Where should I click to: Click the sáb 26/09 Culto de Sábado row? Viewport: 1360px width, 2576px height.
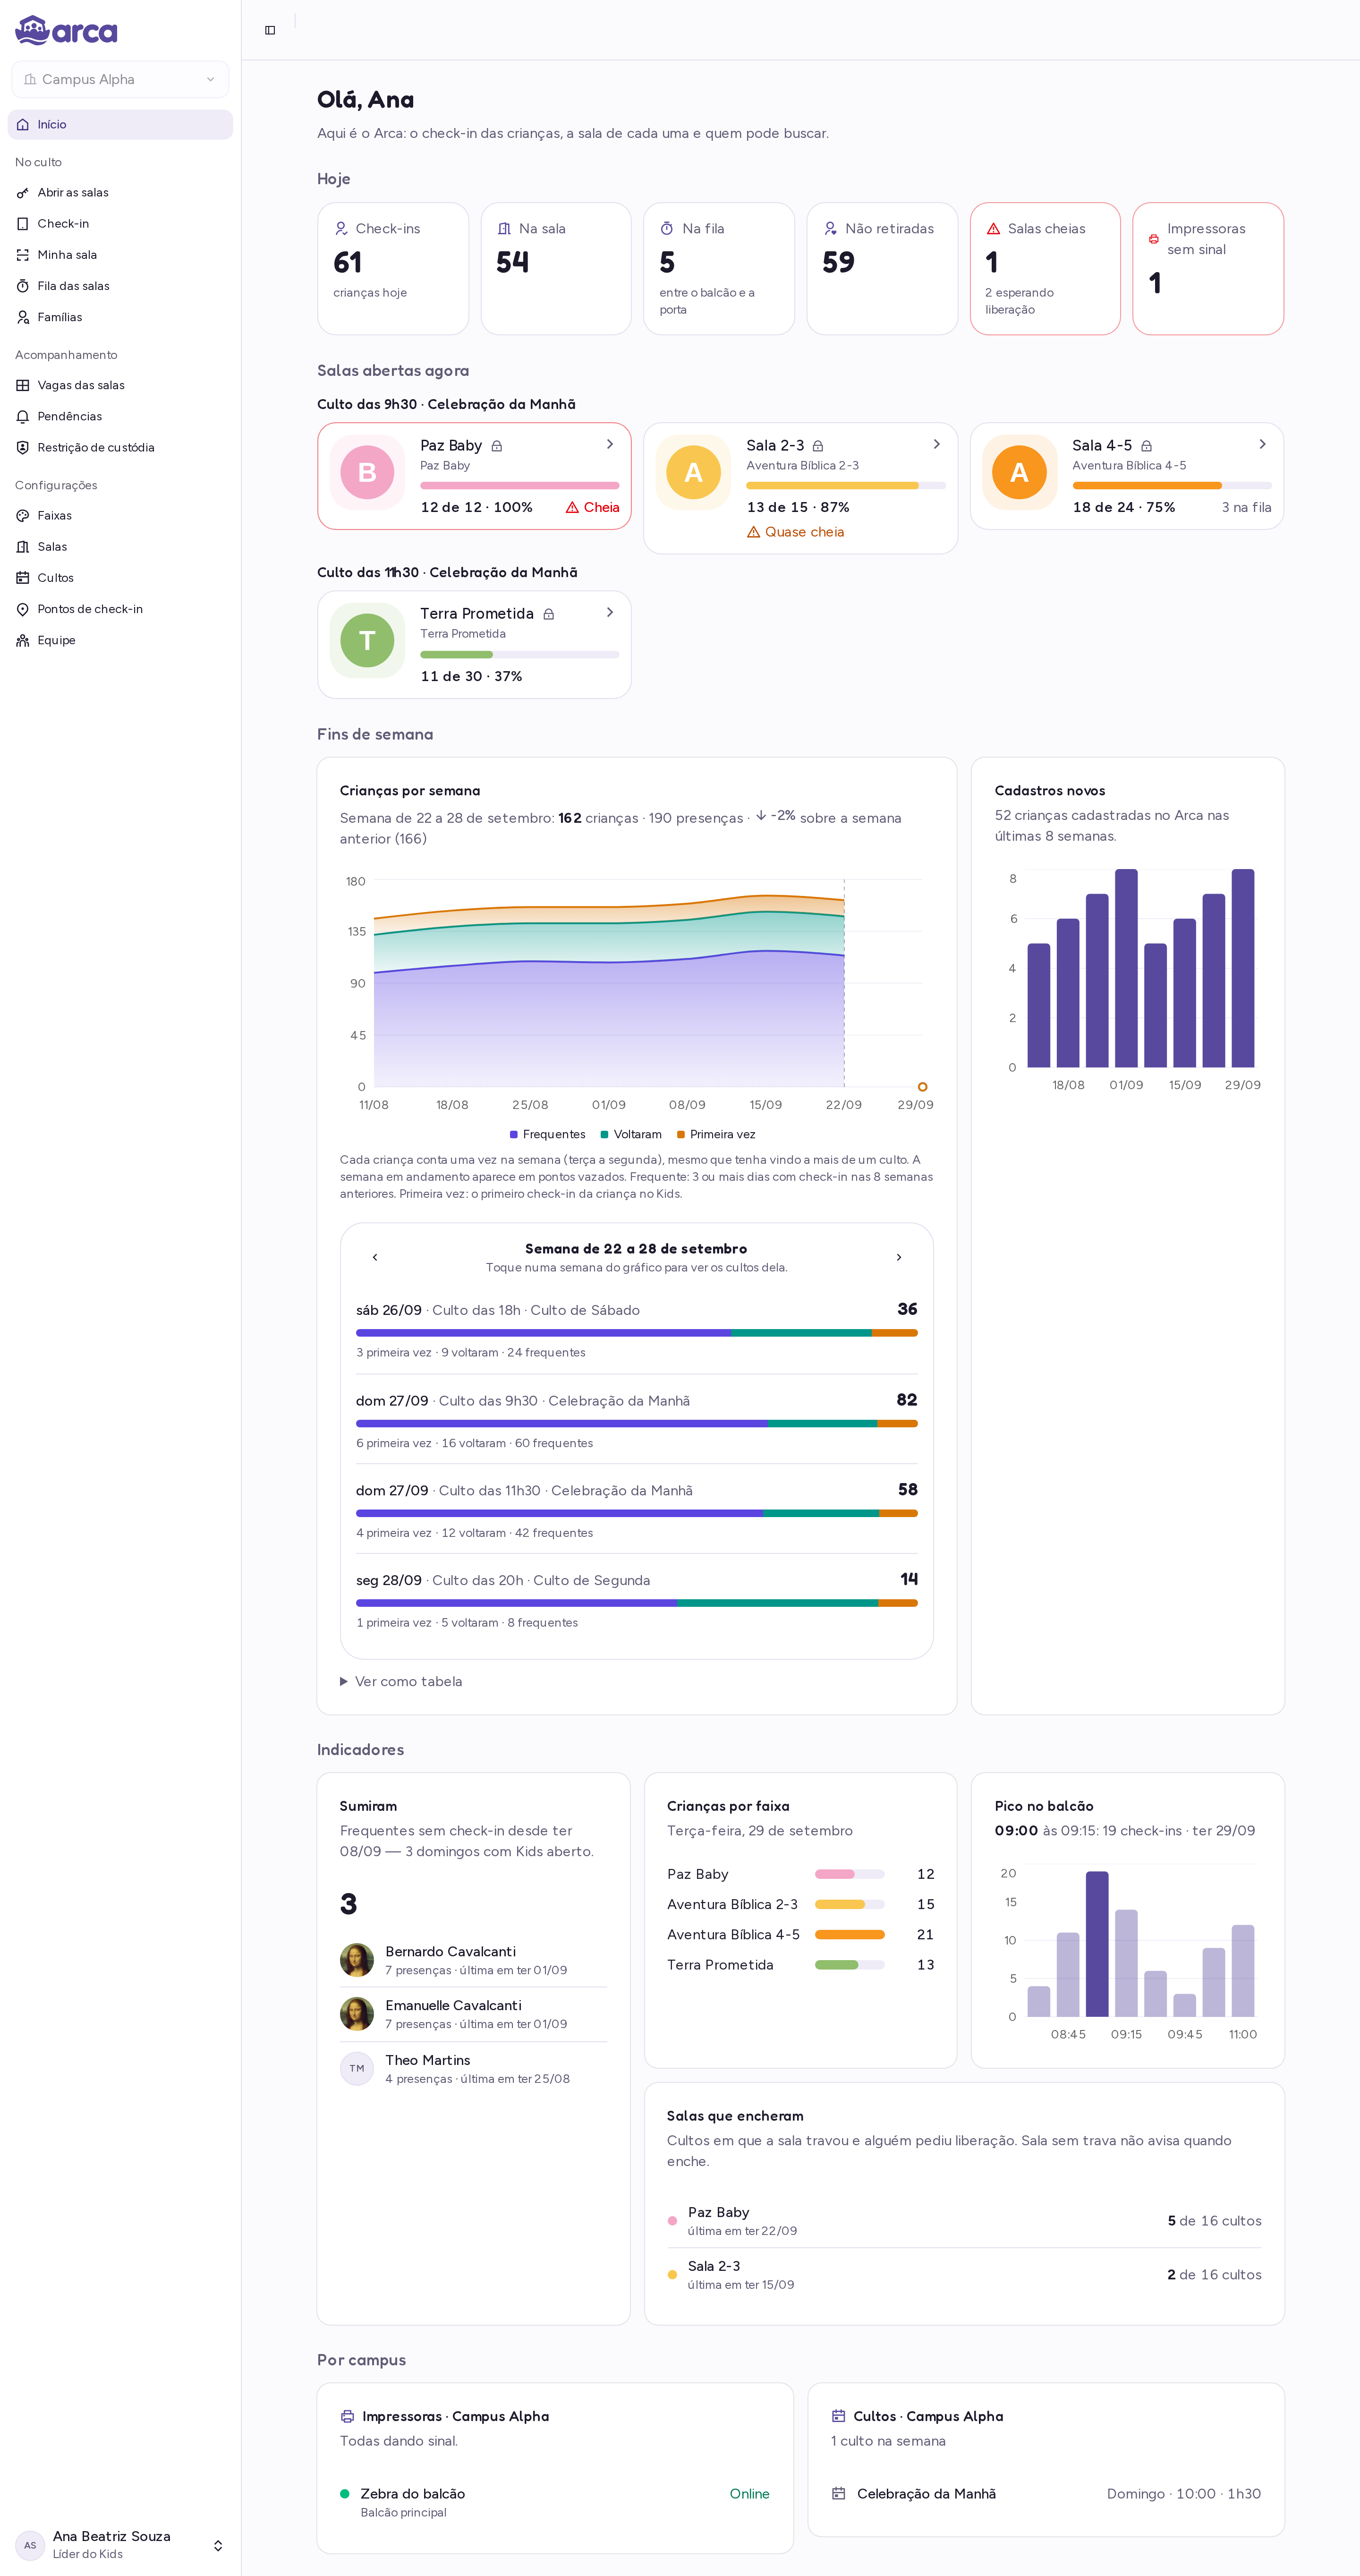pyautogui.click(x=637, y=1330)
